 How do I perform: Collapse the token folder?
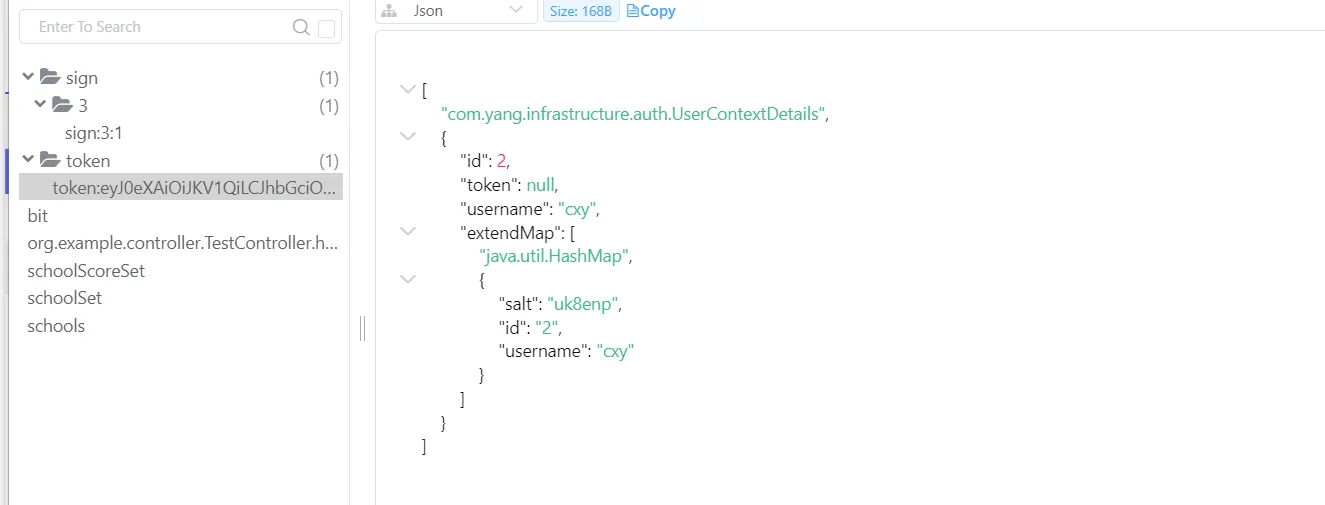28,160
